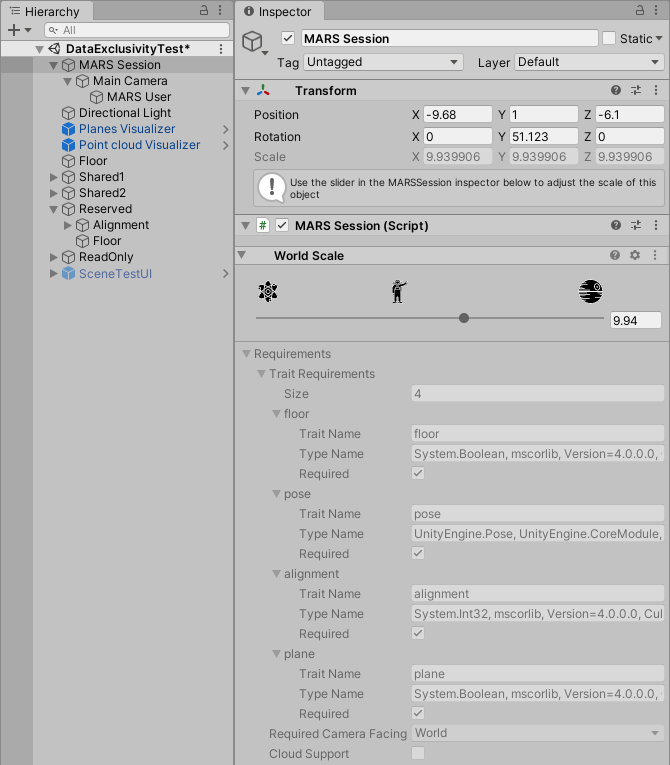The image size is (670, 765).
Task: Open MARS Session Script three-dot menu
Action: (x=656, y=225)
